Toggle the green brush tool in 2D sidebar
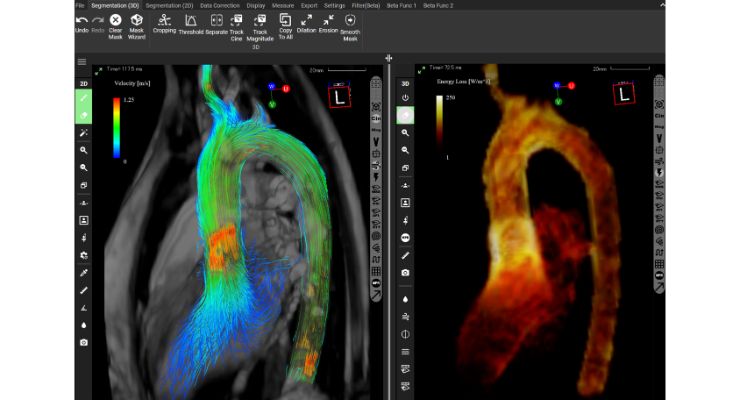740x400 pixels. click(84, 98)
